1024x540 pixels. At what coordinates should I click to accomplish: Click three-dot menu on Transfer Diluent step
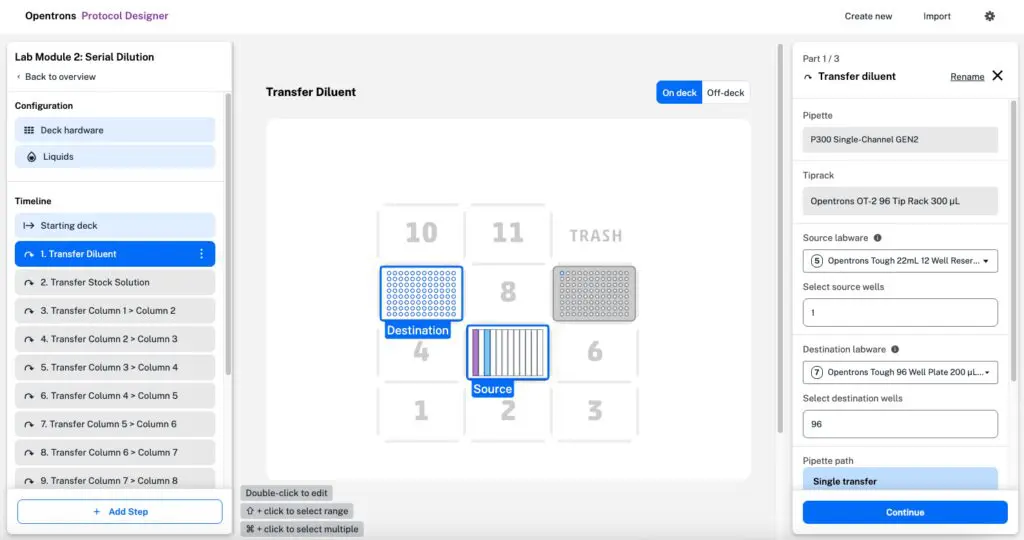pos(201,254)
